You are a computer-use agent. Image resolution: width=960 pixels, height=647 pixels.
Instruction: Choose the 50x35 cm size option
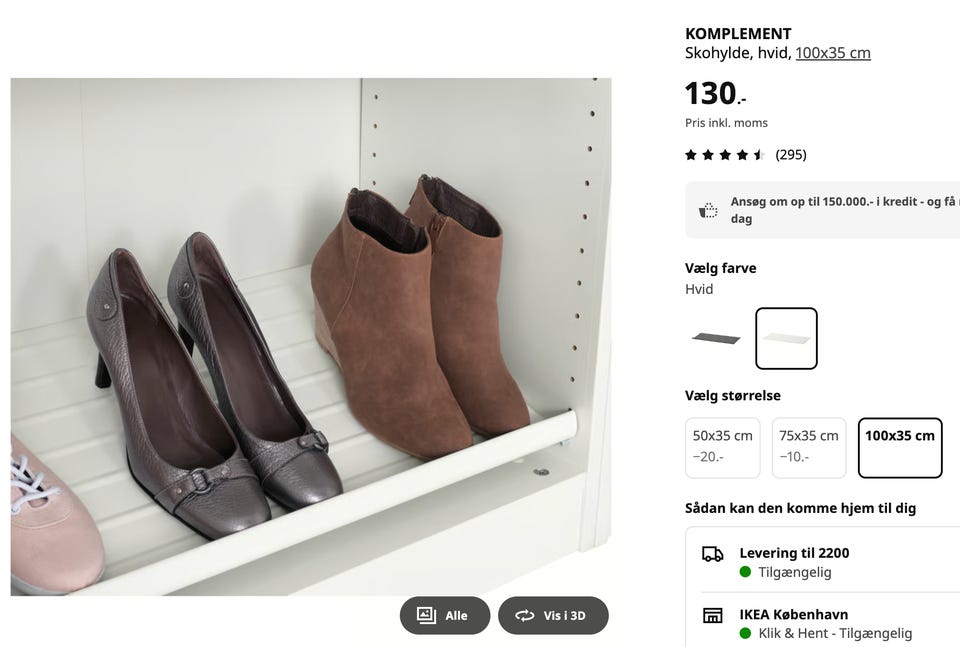(x=722, y=447)
